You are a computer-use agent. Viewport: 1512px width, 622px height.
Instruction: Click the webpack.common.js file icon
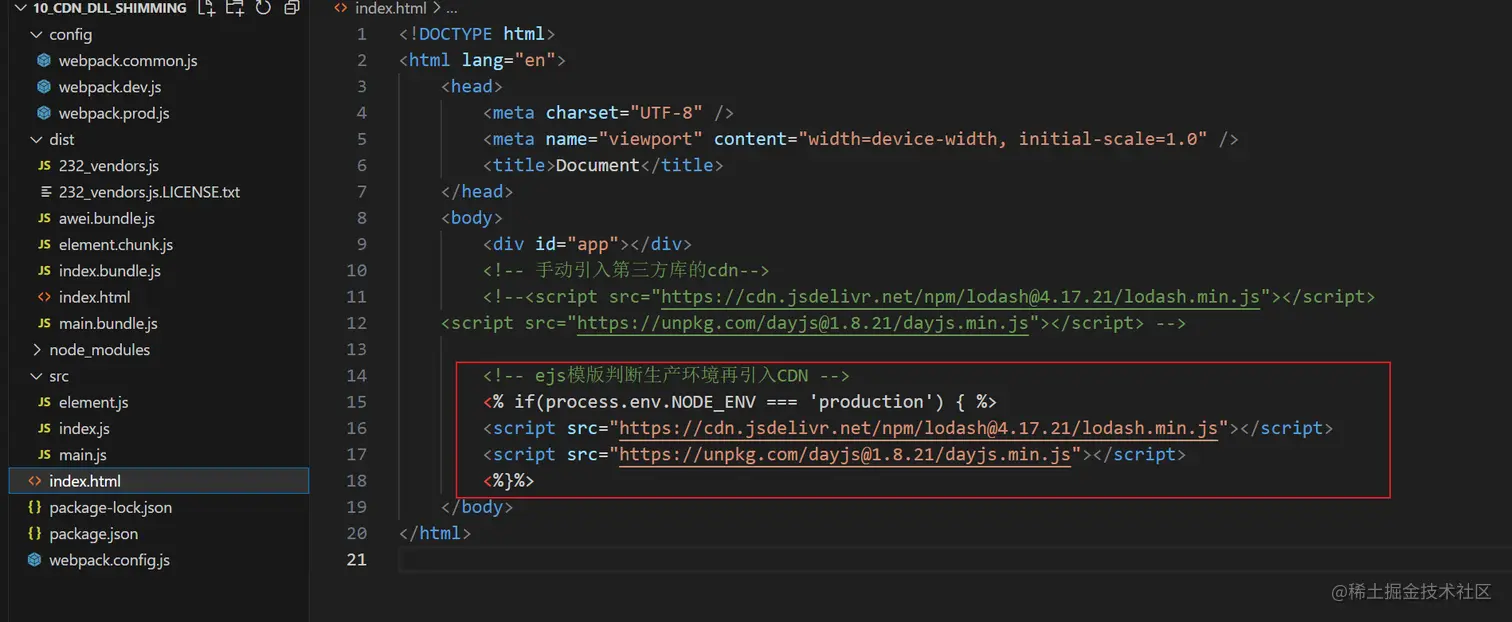point(44,61)
